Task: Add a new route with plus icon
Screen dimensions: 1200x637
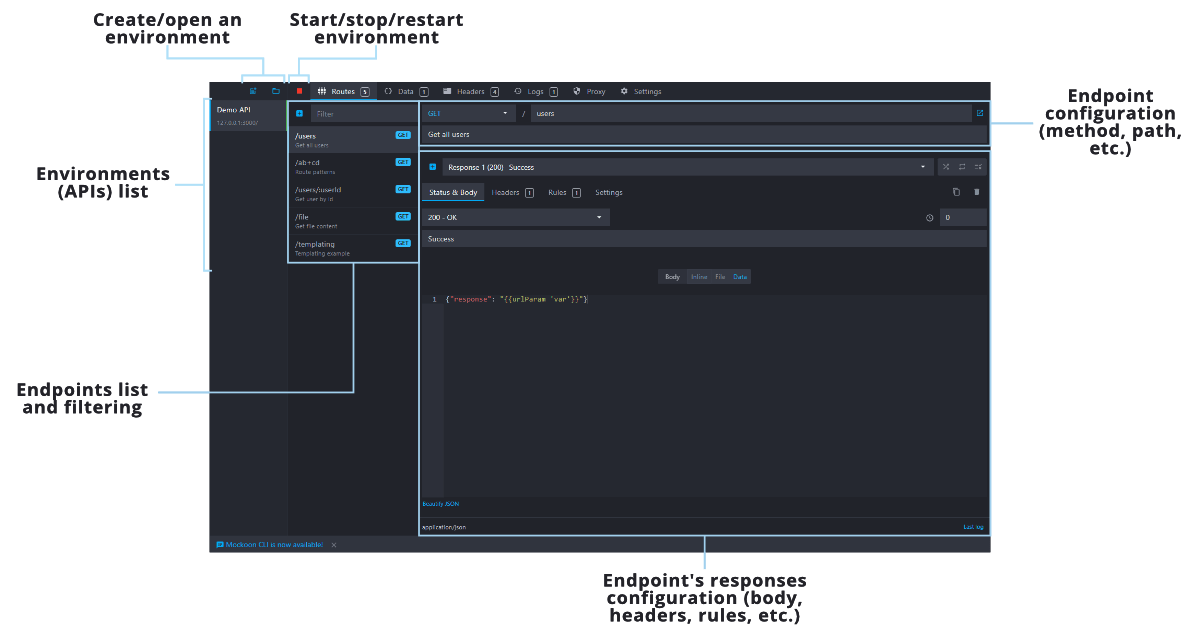Action: tap(299, 114)
